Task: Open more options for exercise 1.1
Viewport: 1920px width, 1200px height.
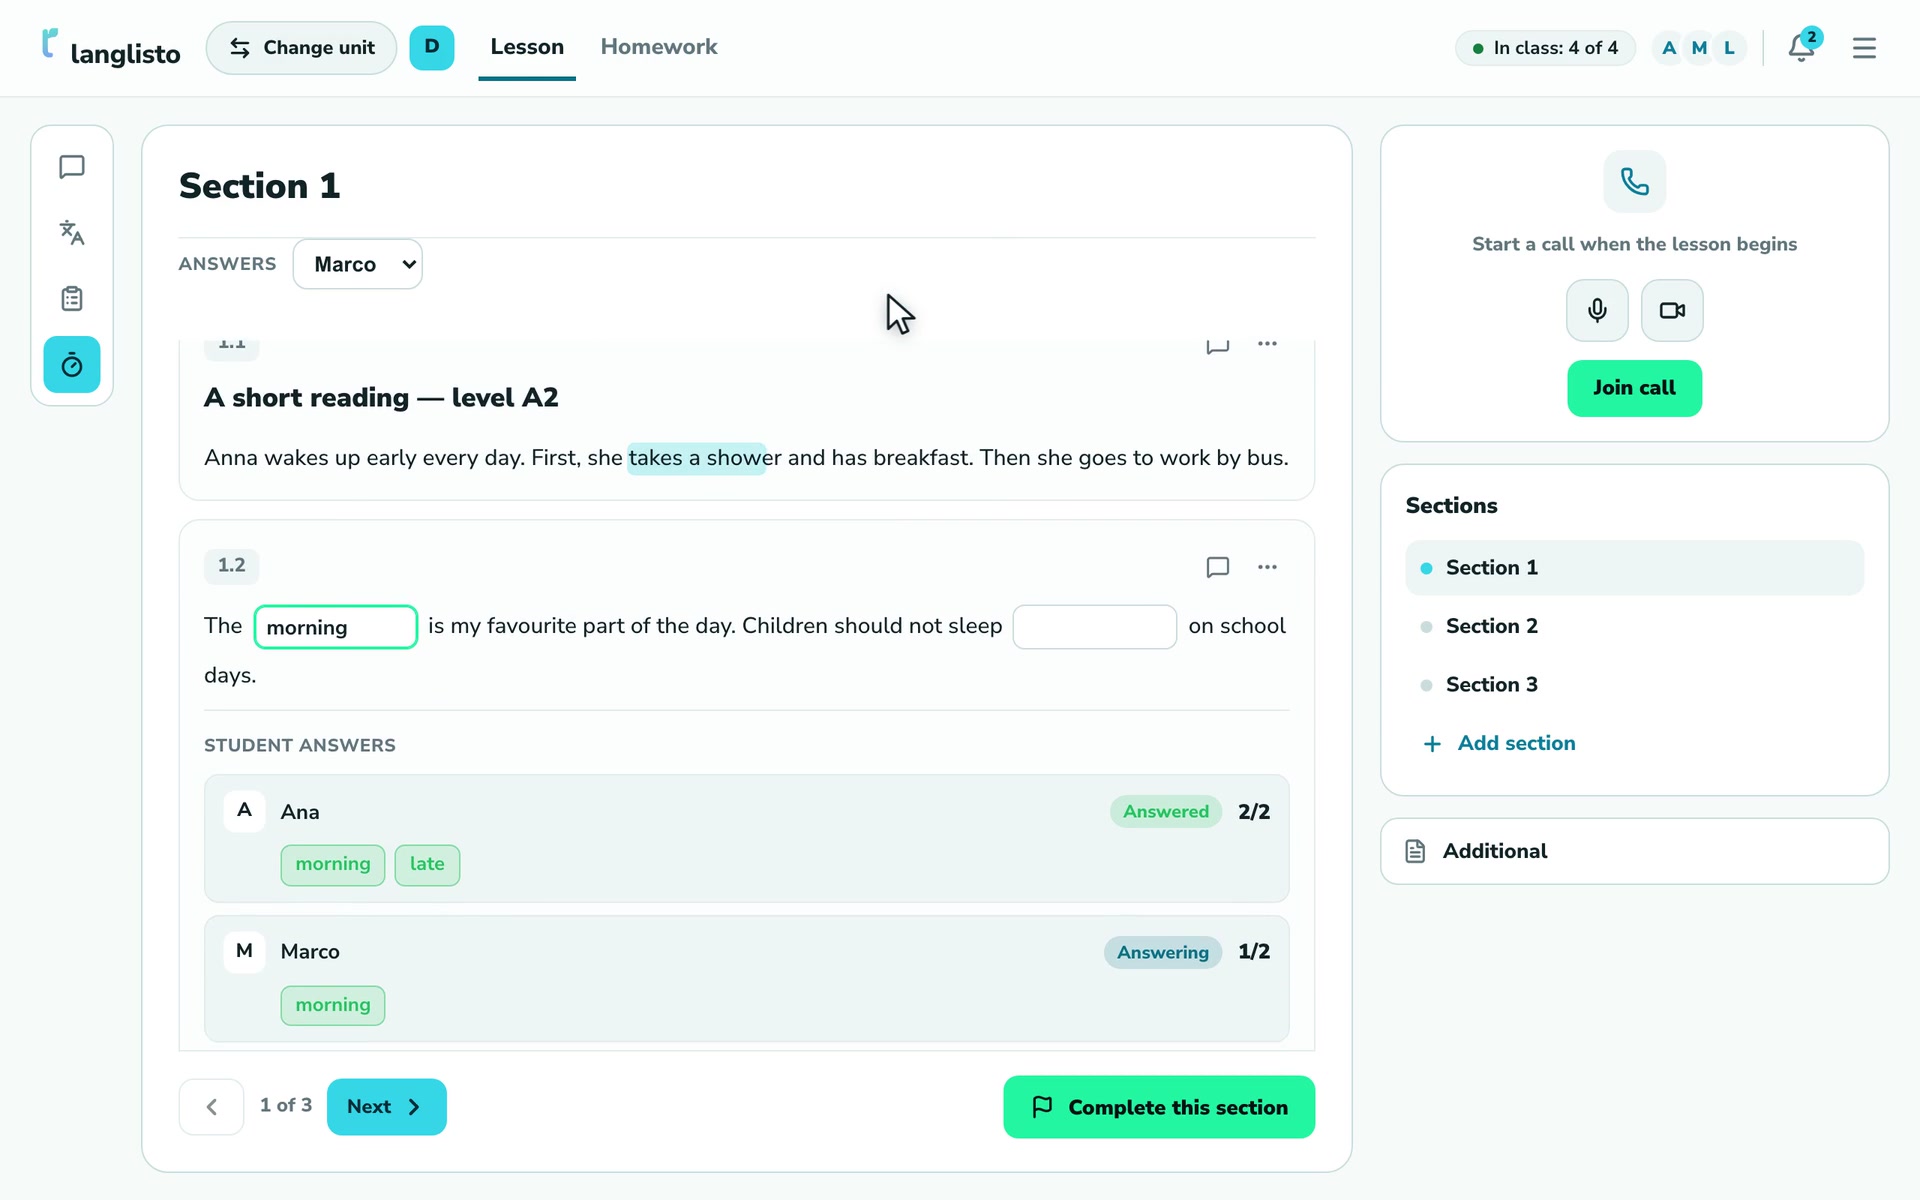Action: coord(1267,344)
